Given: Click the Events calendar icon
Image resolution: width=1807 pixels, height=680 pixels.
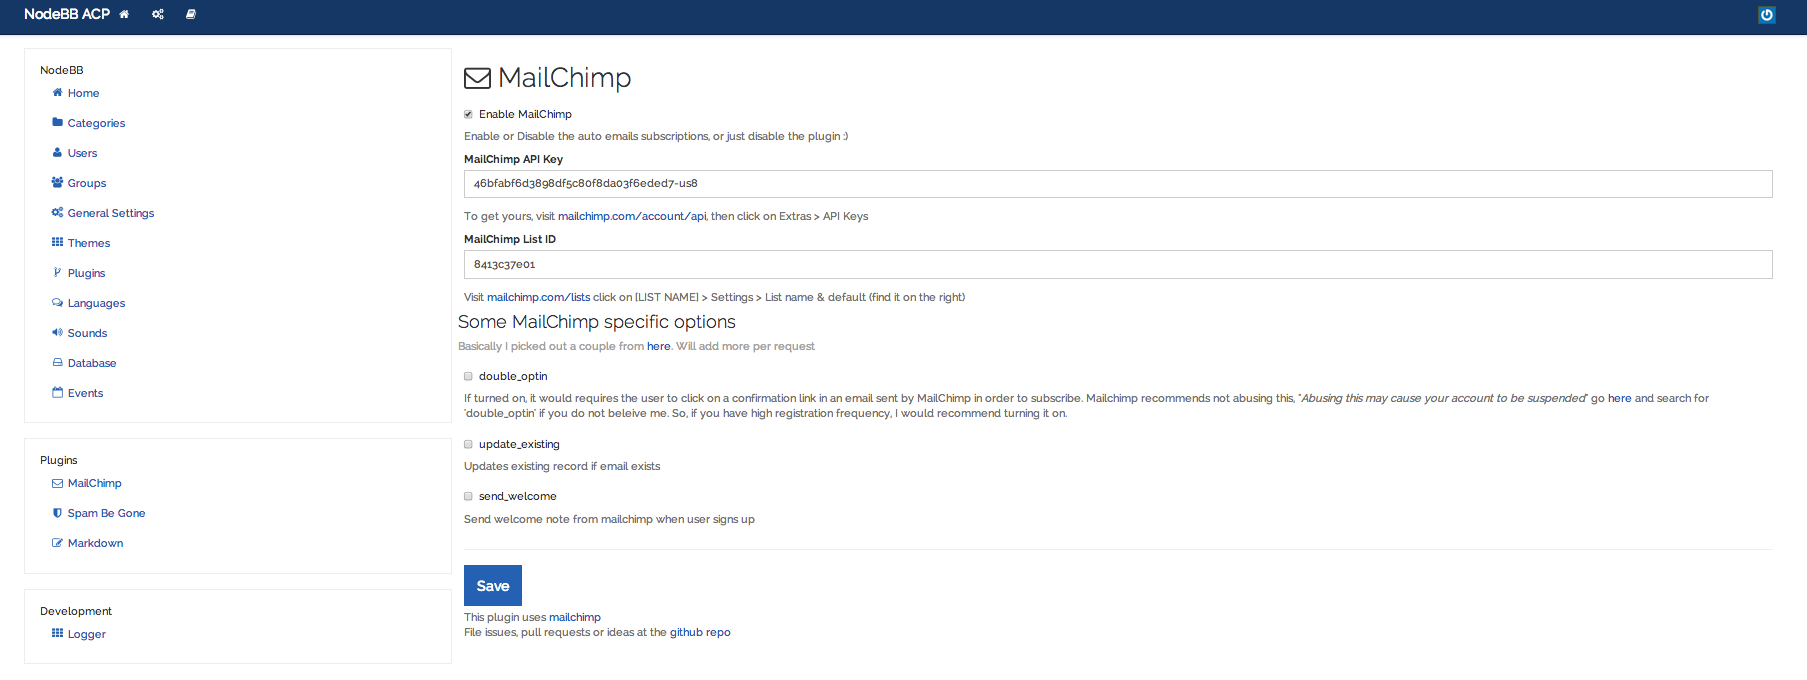Looking at the screenshot, I should click(58, 393).
